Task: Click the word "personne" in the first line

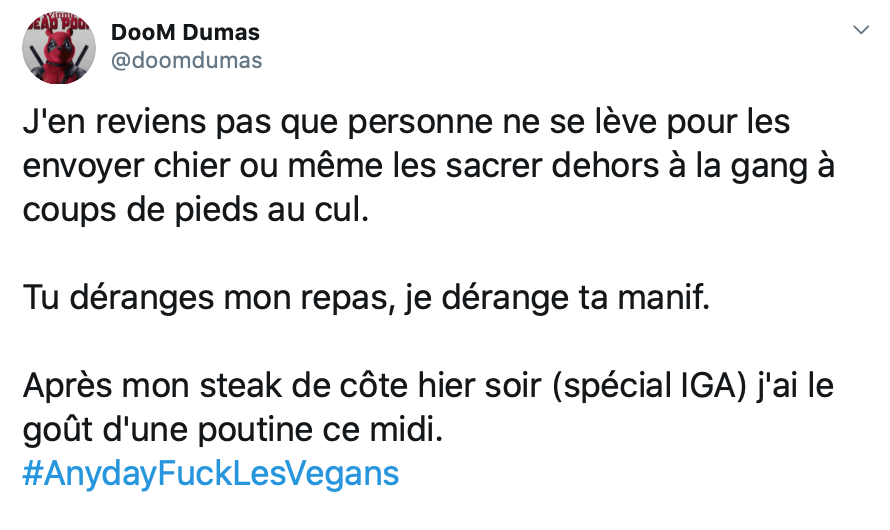Action: 420,123
